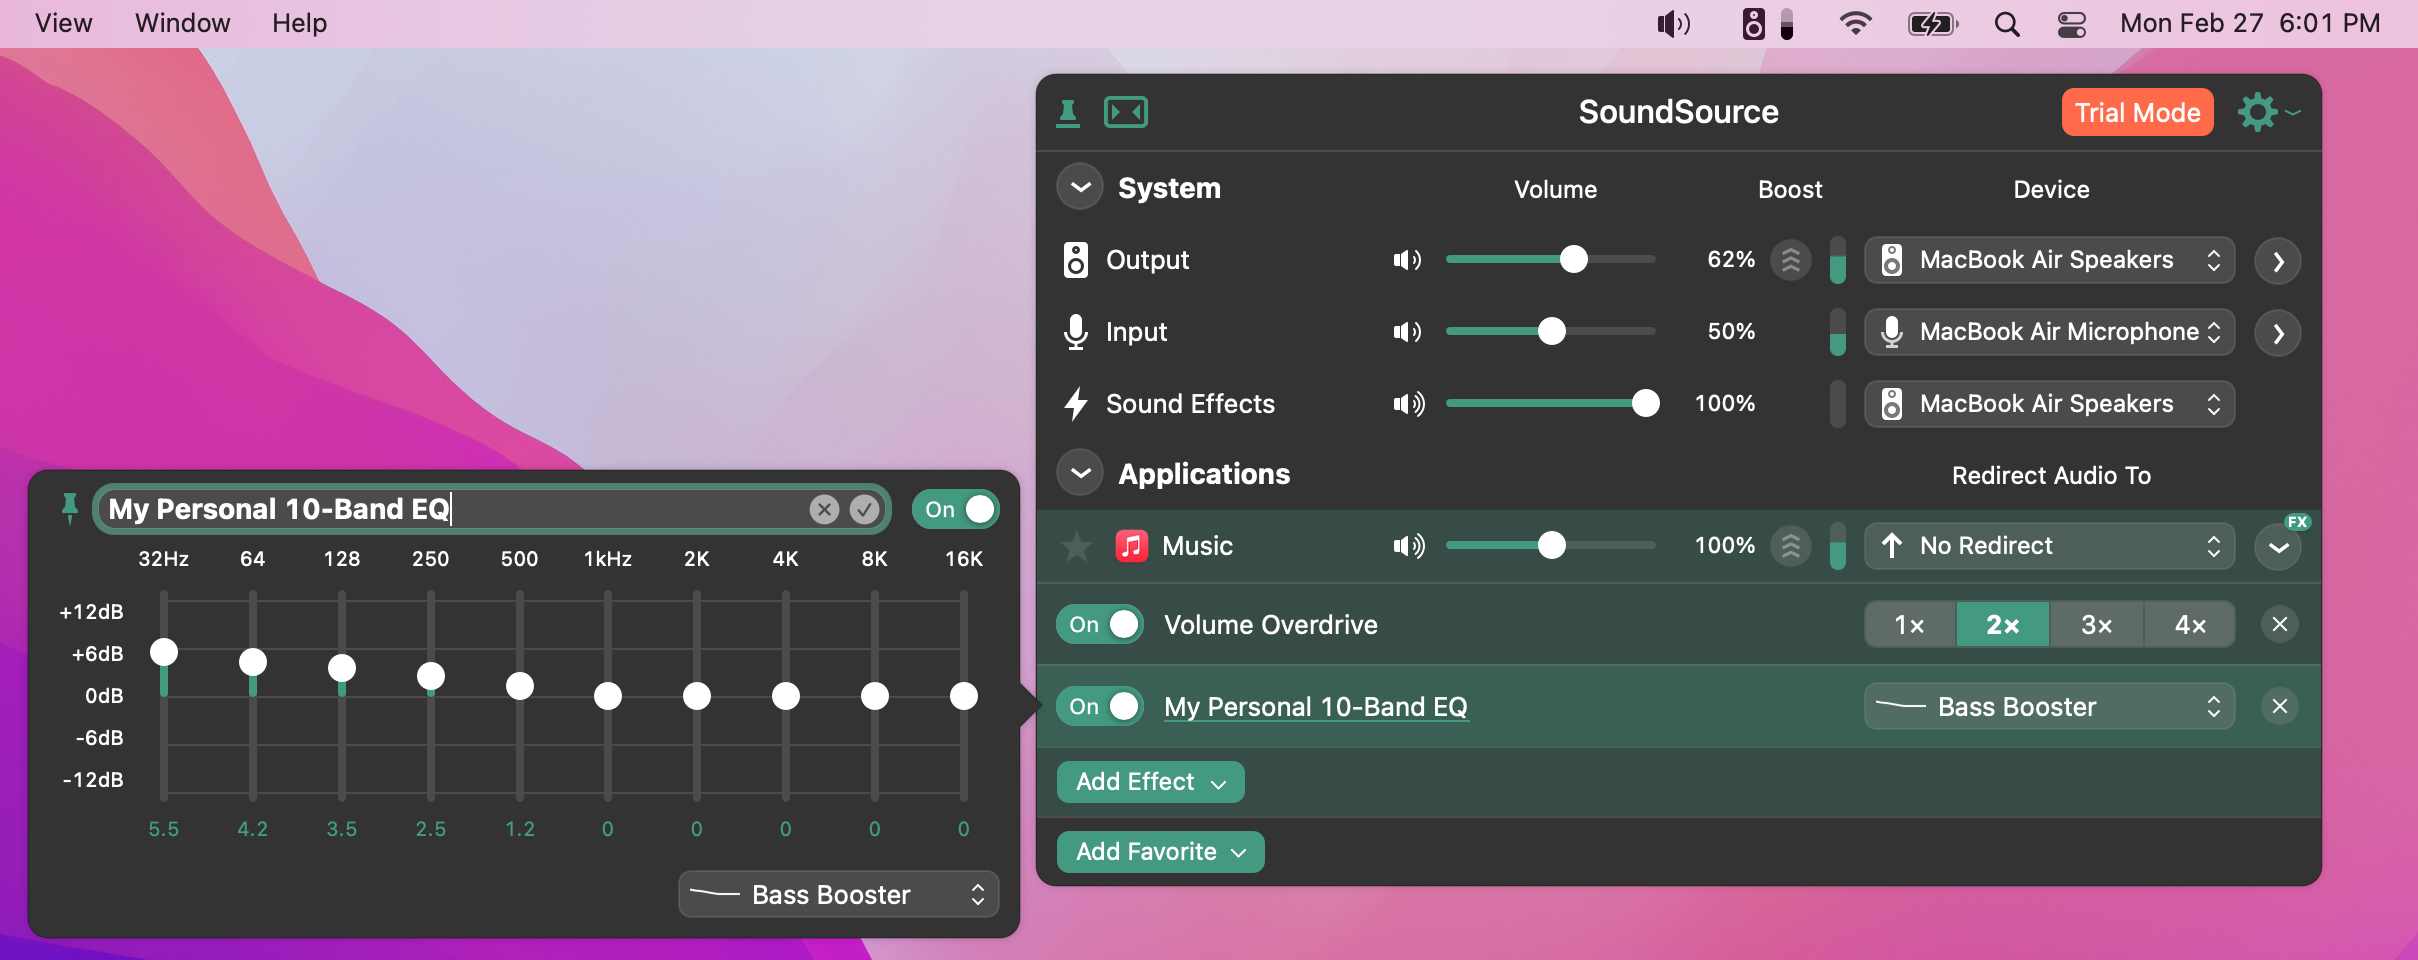Pin the 10-Band EQ popover

pos(70,508)
